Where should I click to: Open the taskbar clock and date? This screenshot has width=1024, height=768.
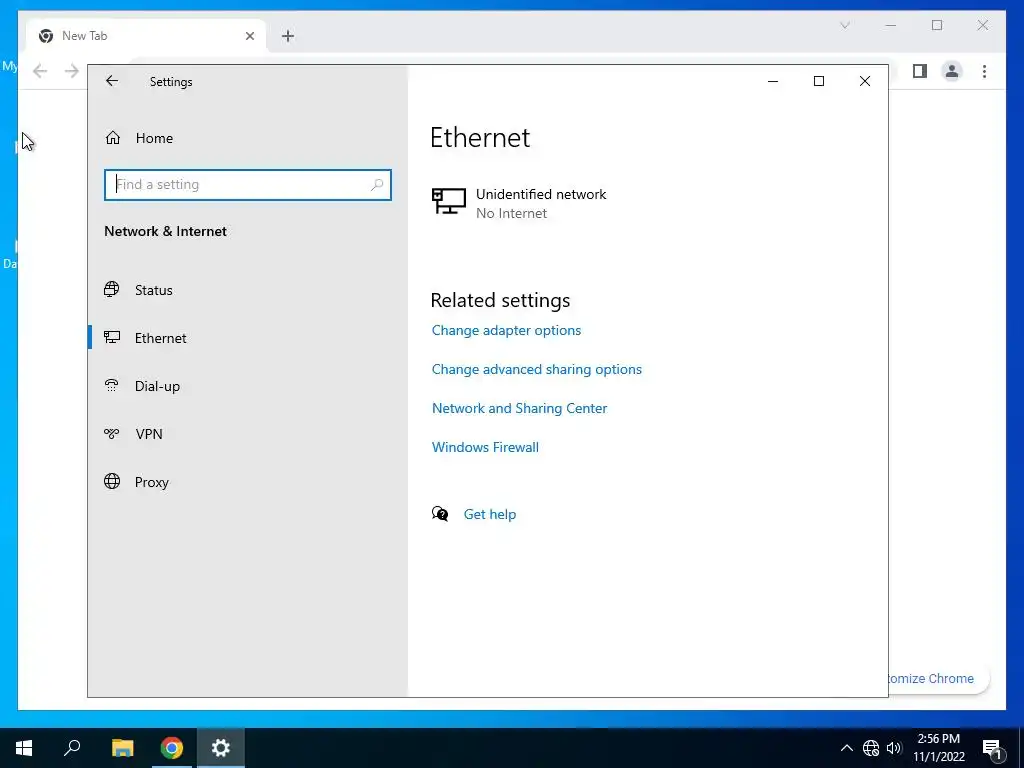(938, 748)
